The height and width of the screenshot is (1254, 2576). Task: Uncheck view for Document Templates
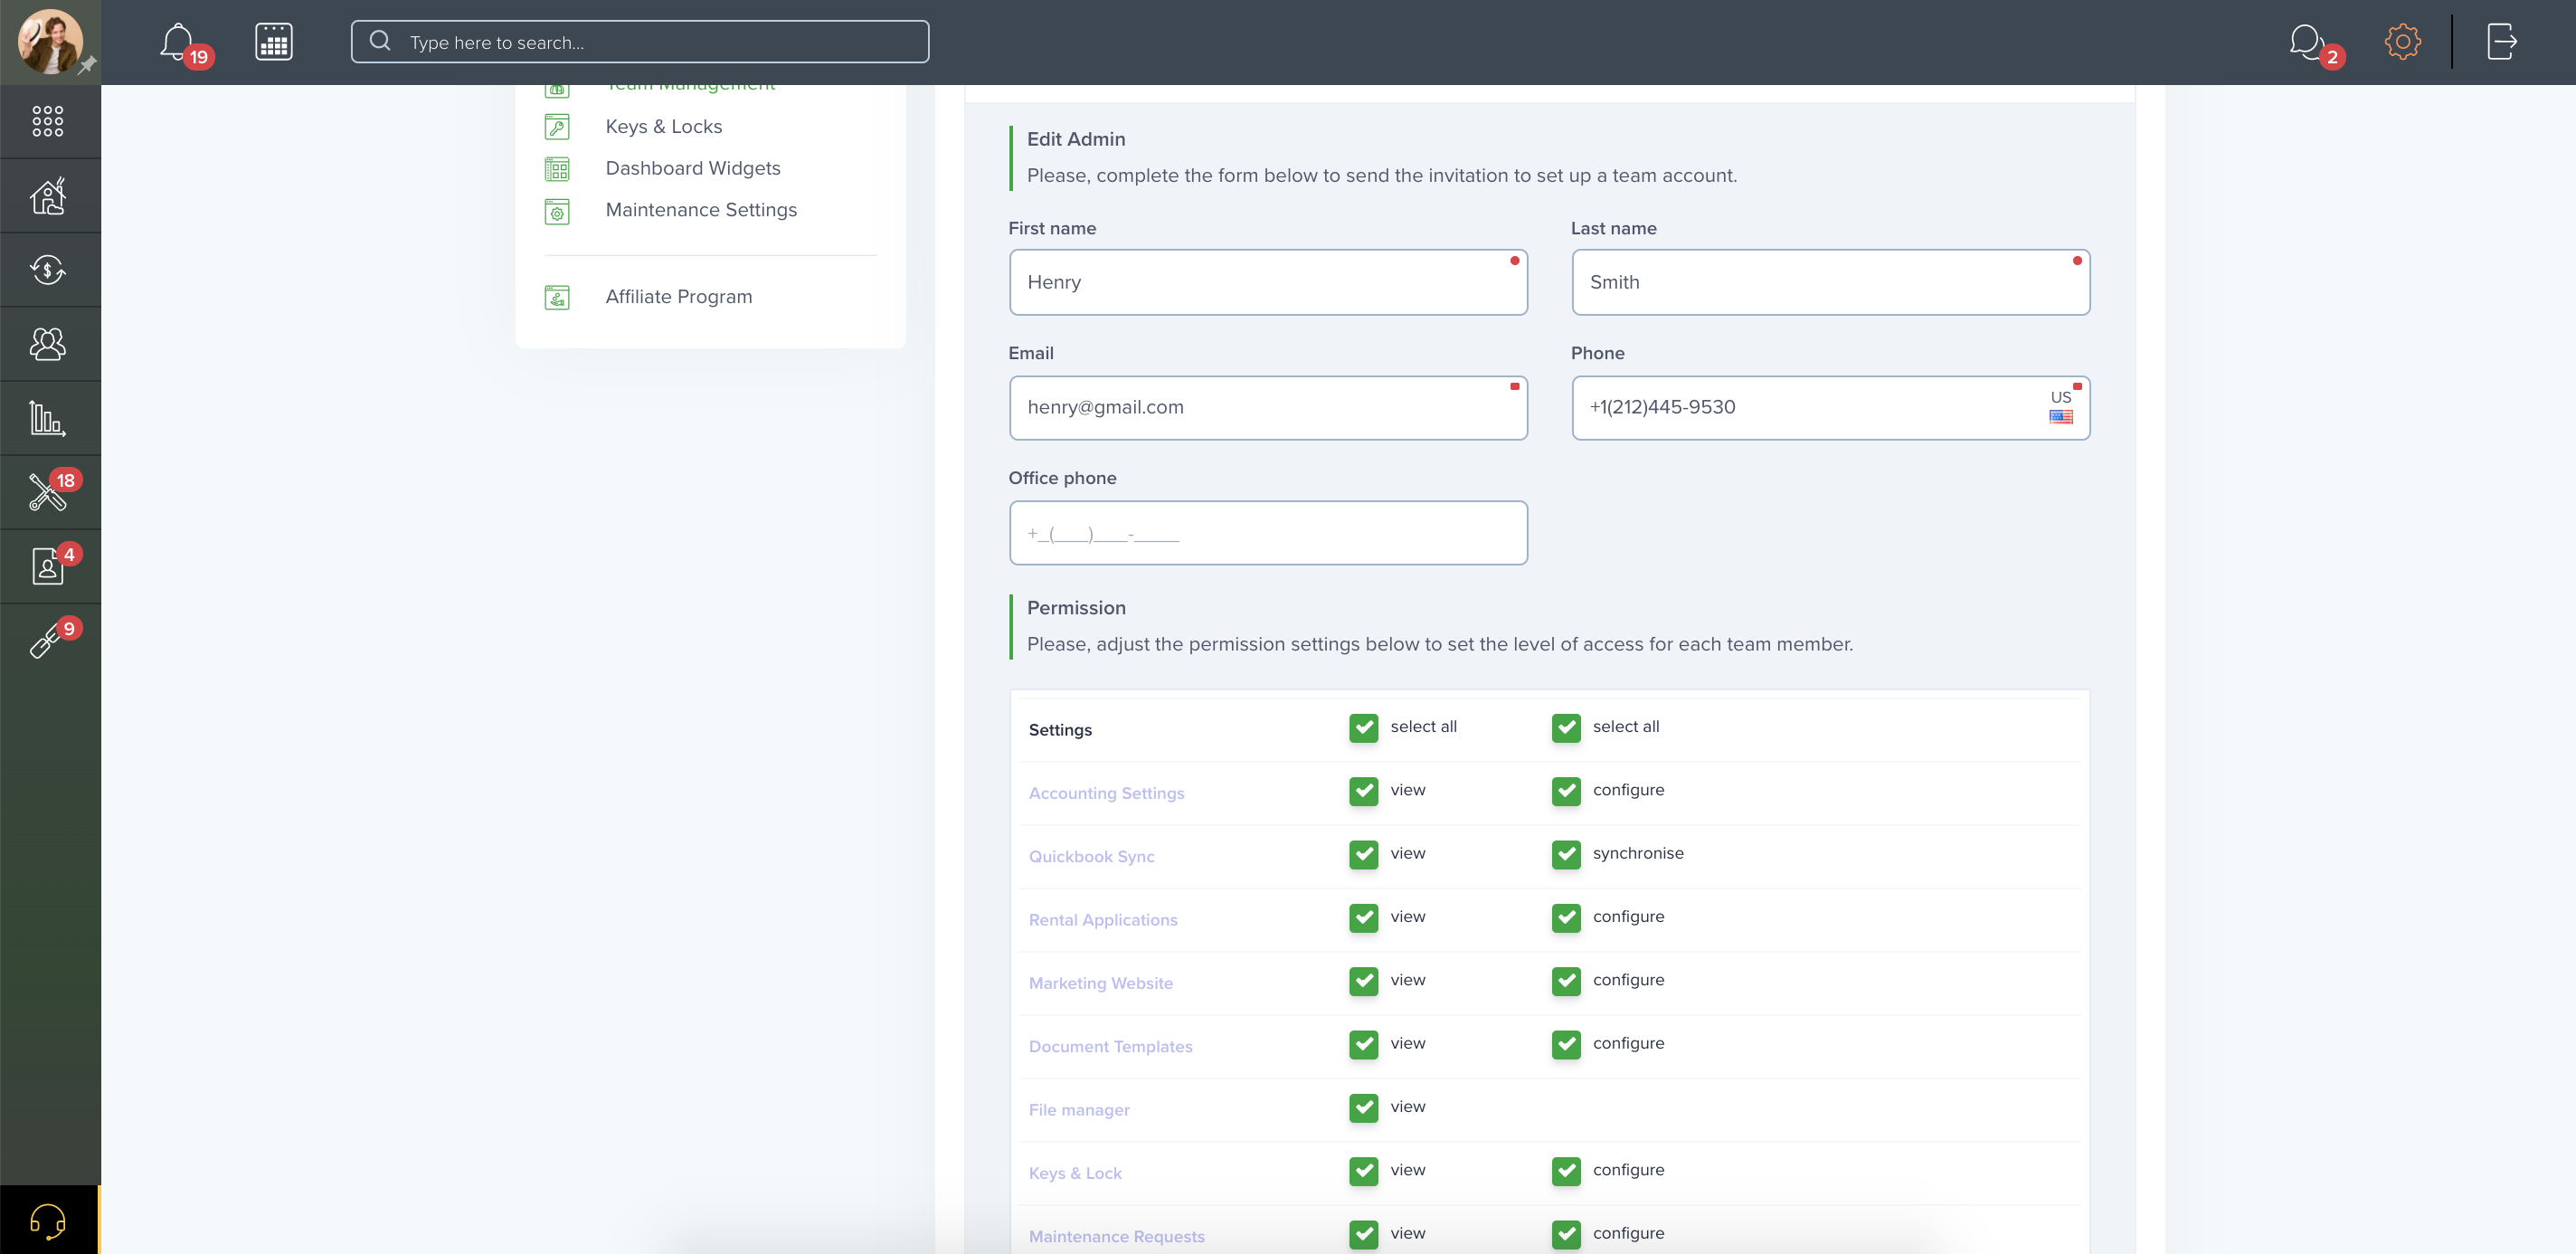pyautogui.click(x=1363, y=1044)
